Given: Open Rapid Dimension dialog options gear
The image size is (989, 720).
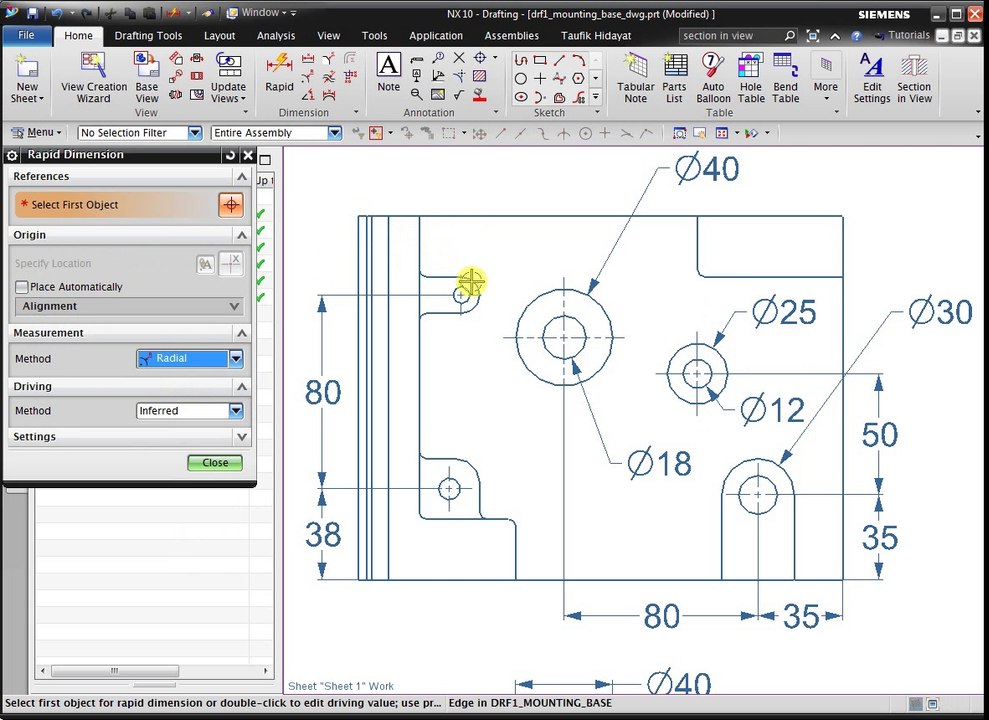Looking at the screenshot, I should 12,155.
